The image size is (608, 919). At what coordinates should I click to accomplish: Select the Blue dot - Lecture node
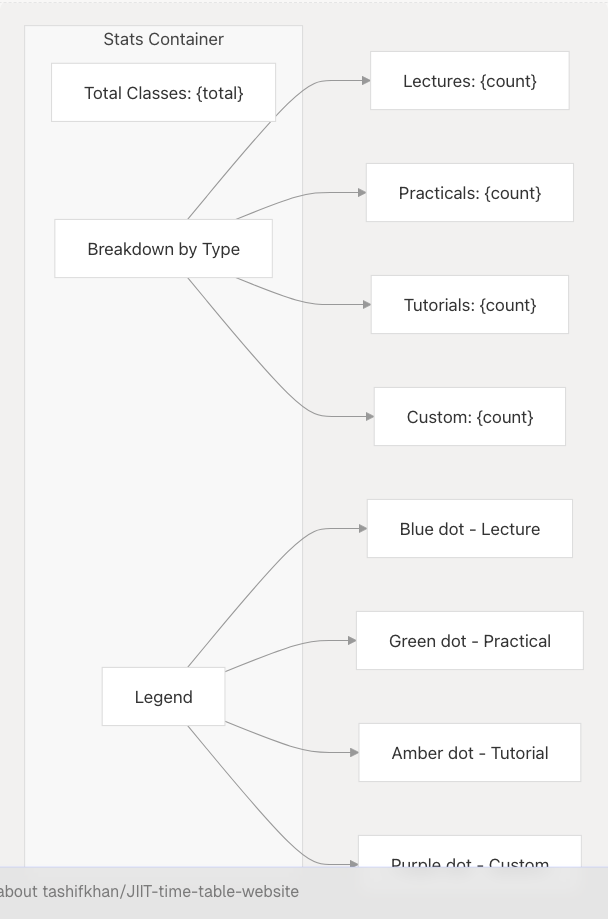[x=469, y=529]
